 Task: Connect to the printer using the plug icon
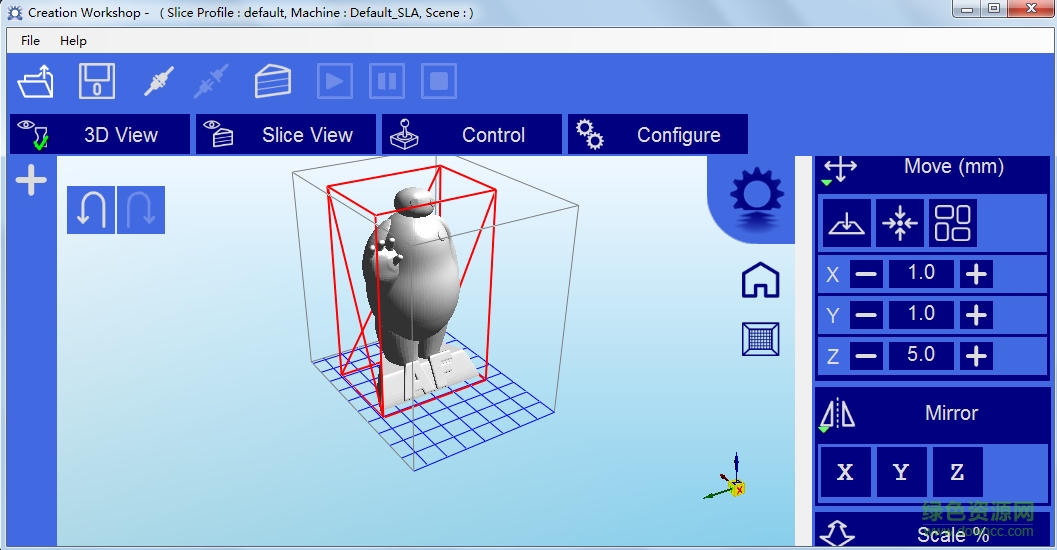(159, 82)
